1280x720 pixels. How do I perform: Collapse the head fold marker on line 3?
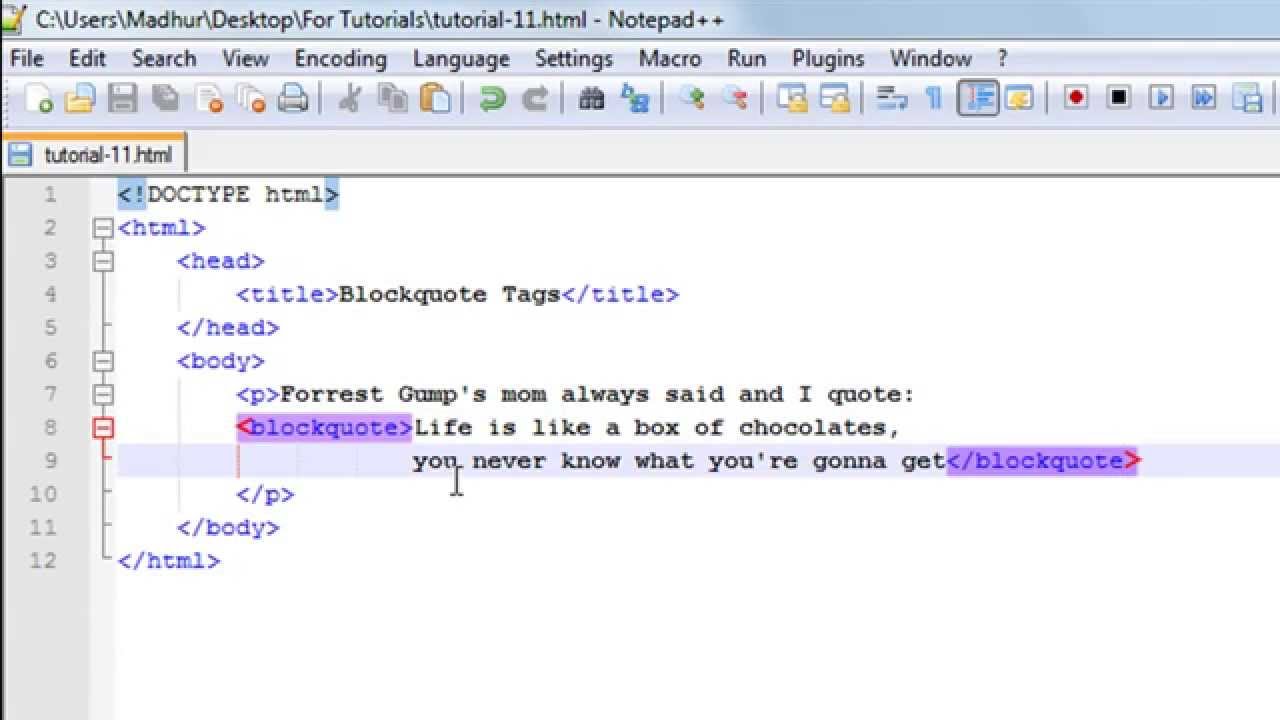point(103,261)
